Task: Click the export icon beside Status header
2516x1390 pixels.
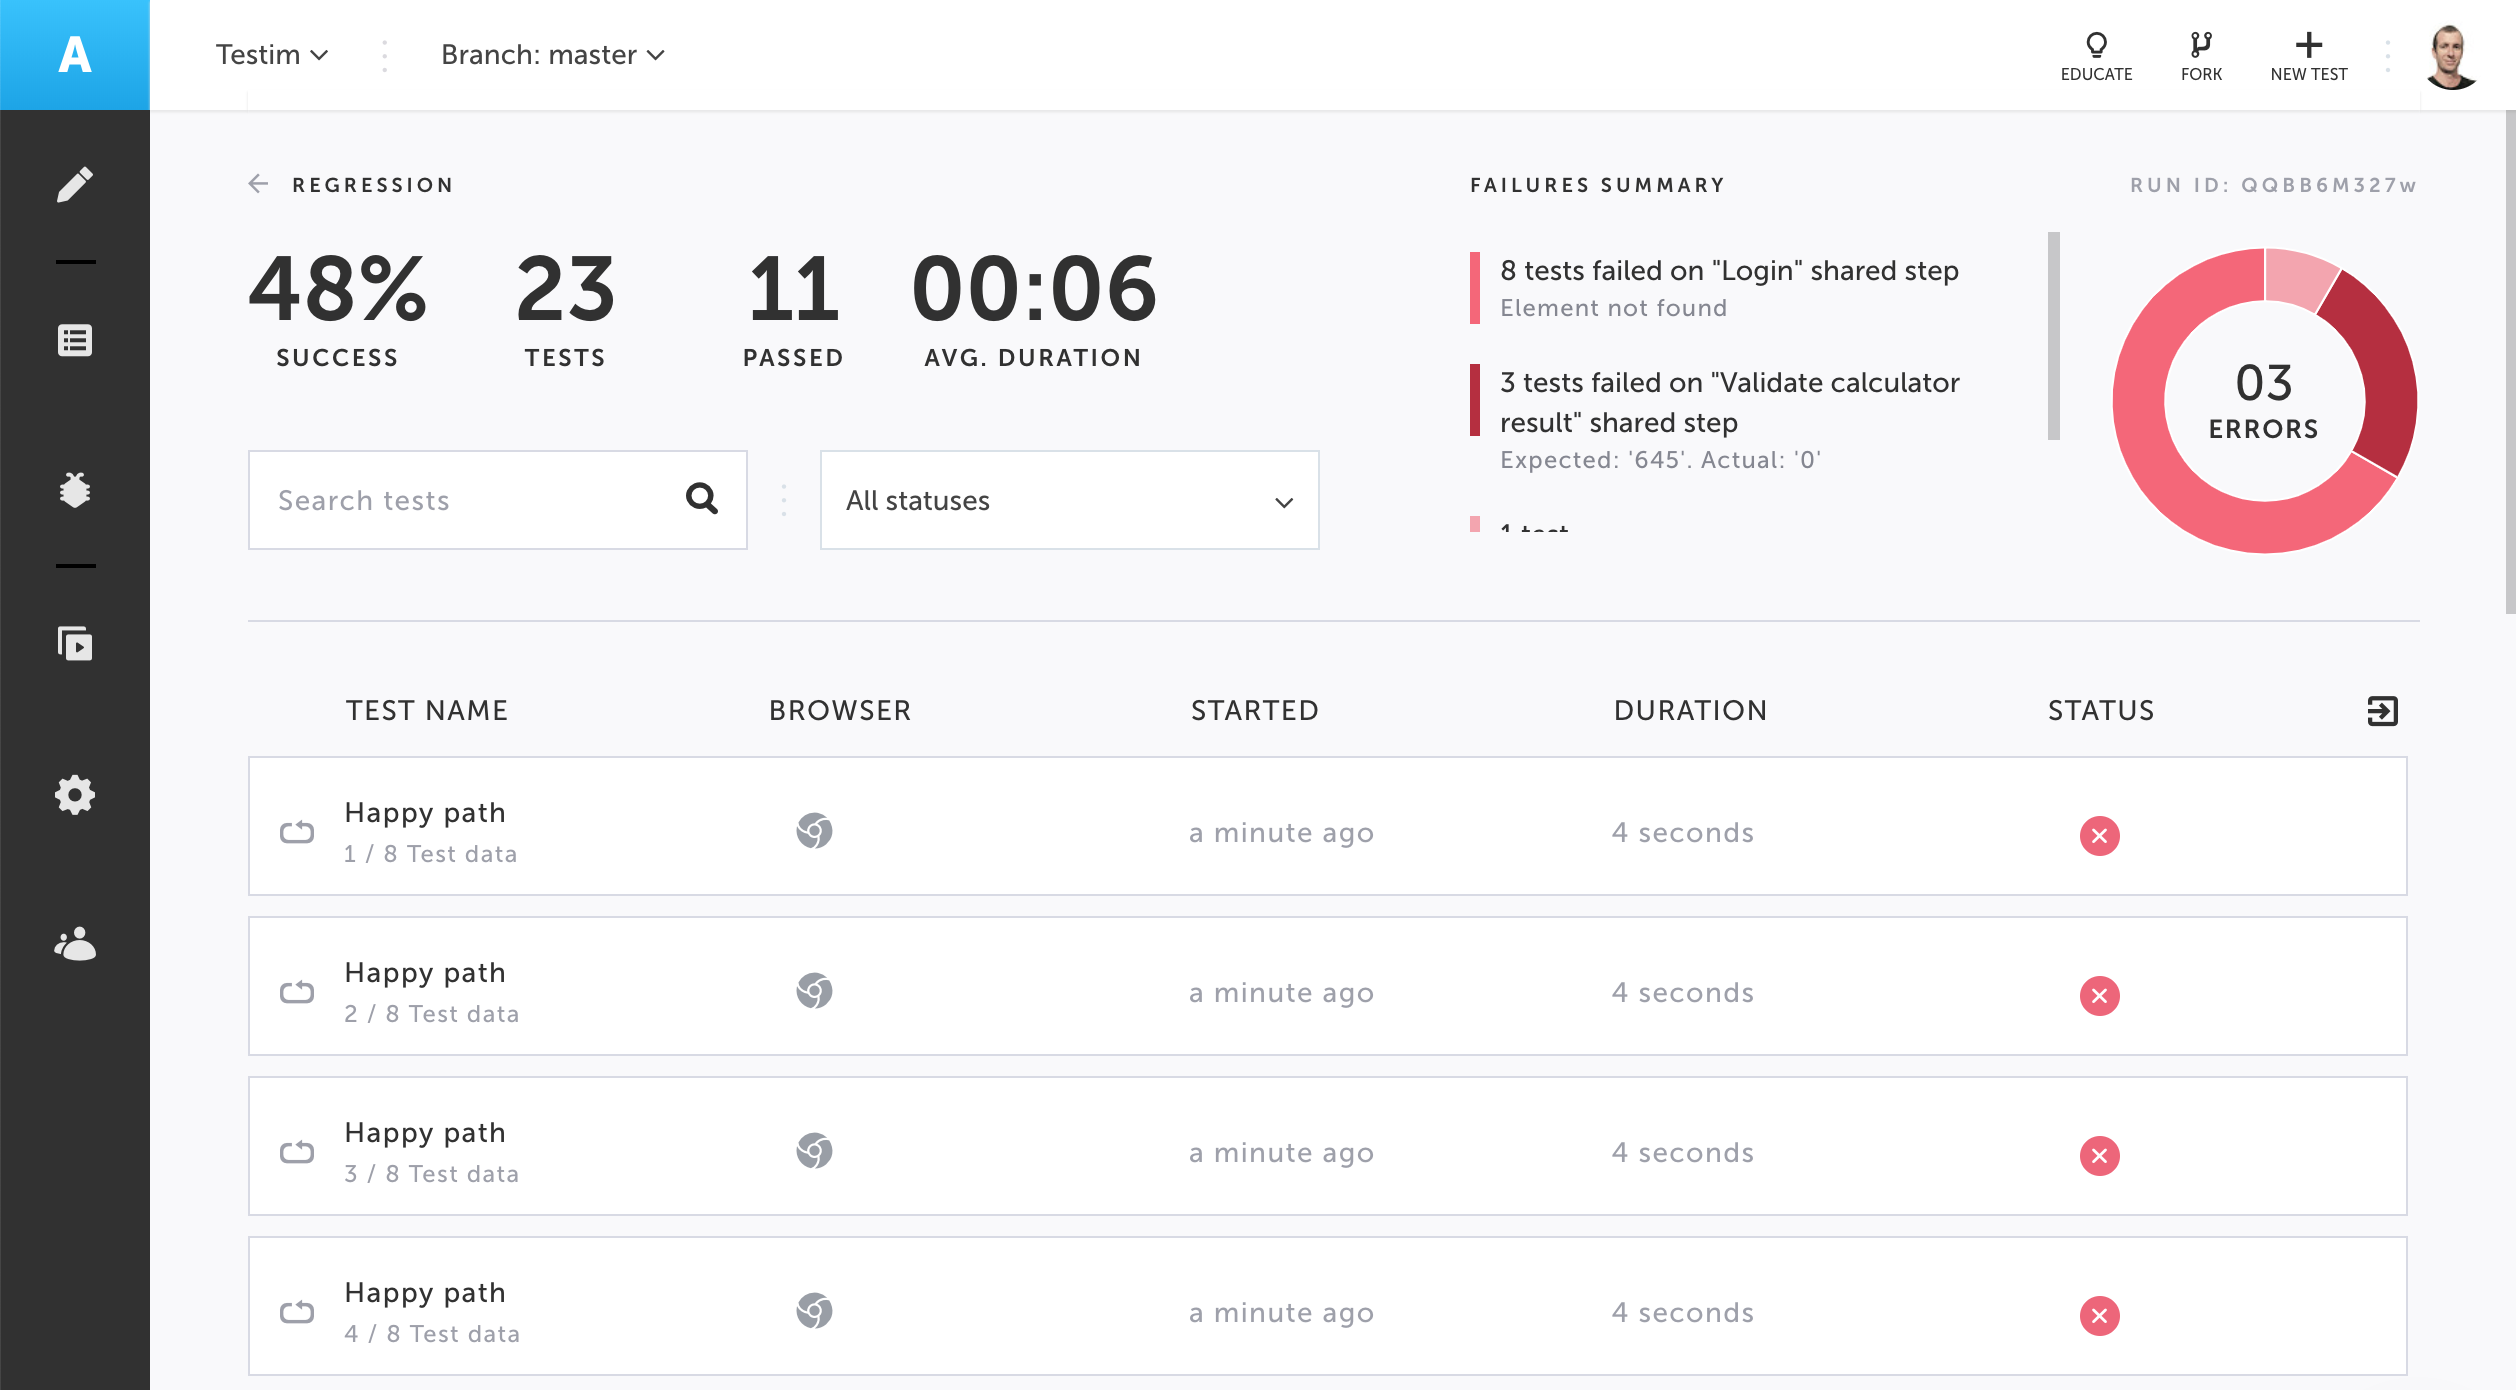Action: 2382,711
